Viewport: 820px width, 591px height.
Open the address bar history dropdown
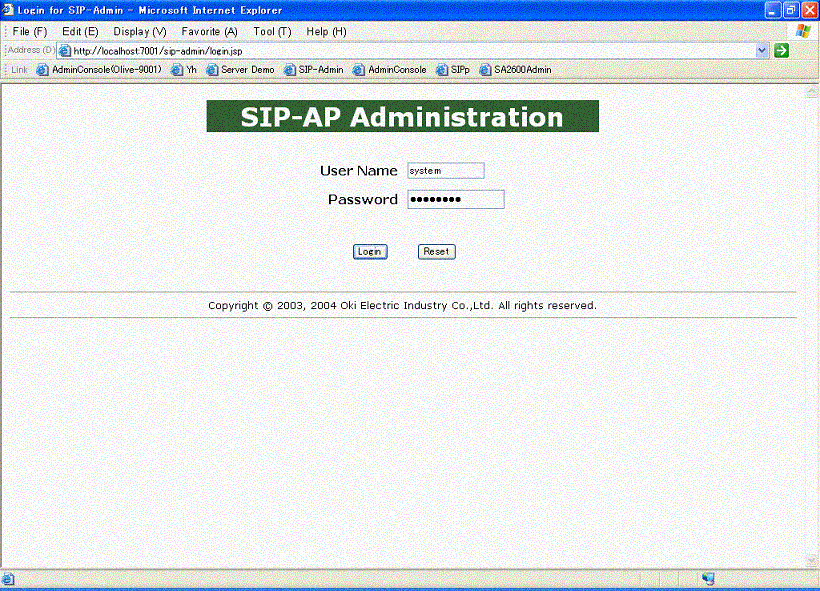(761, 50)
